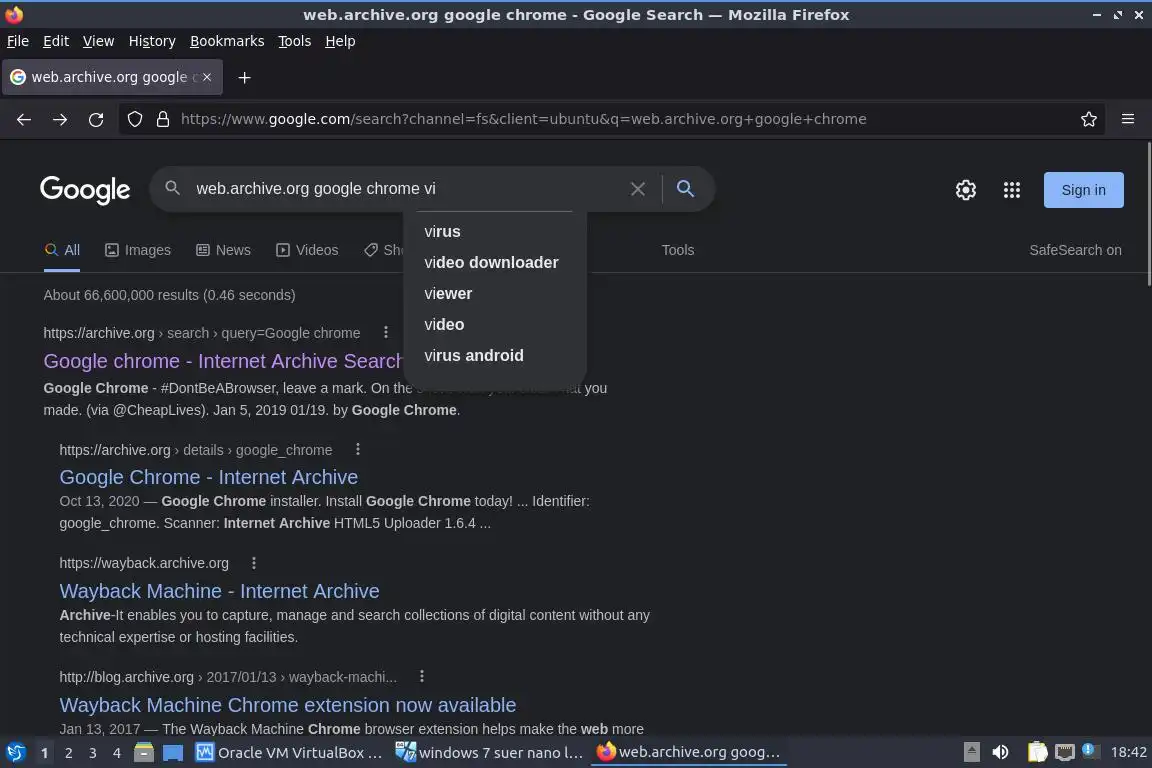1152x768 pixels.
Task: Select the All results tab
Action: coord(62,250)
